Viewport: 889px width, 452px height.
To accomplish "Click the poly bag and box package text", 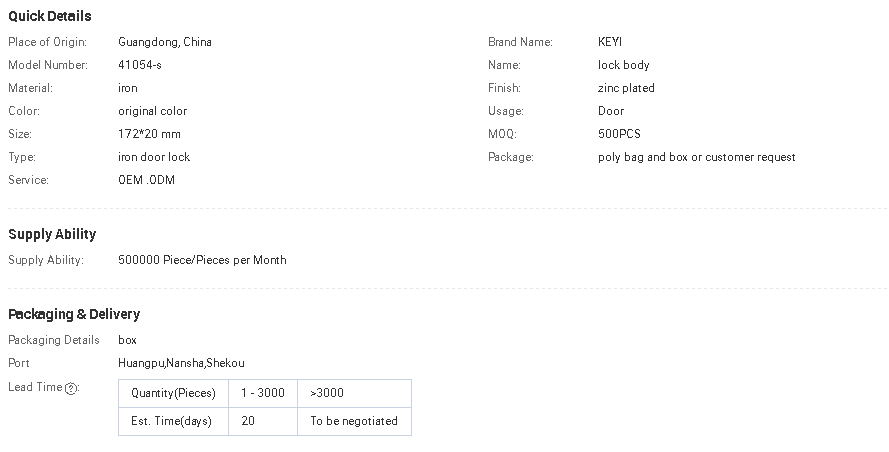I will [x=696, y=157].
